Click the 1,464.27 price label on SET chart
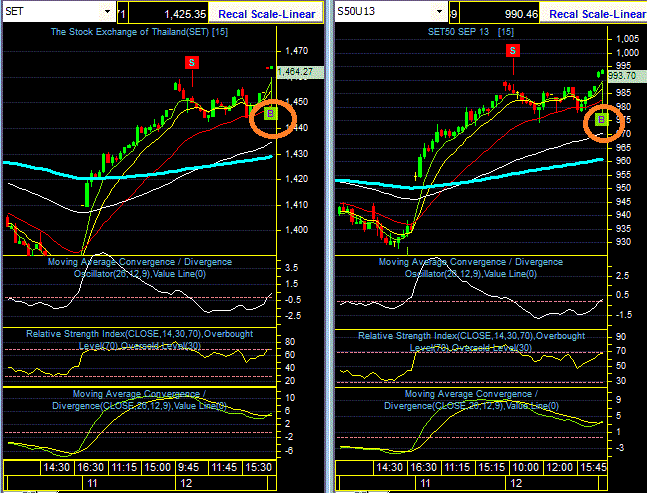 [x=300, y=72]
